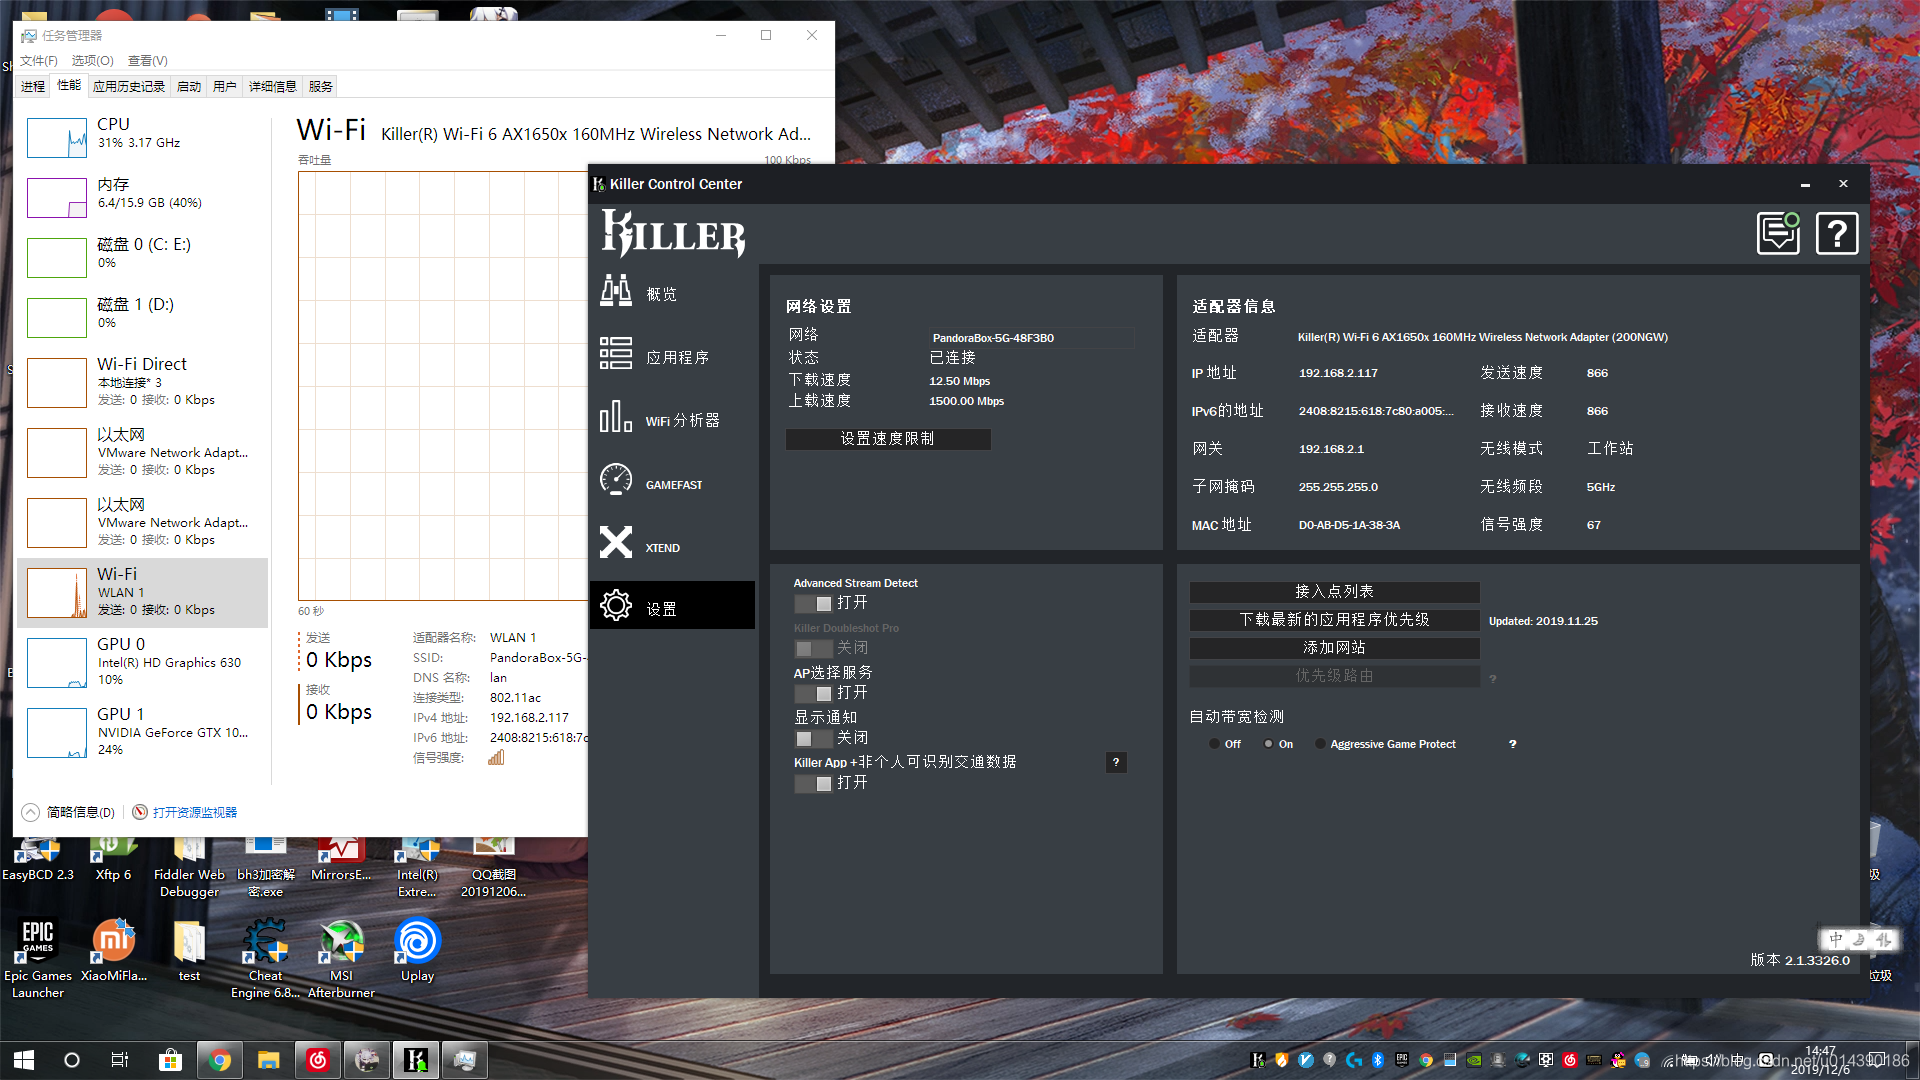Navigate to 应用程序 section in Killer

click(x=675, y=356)
